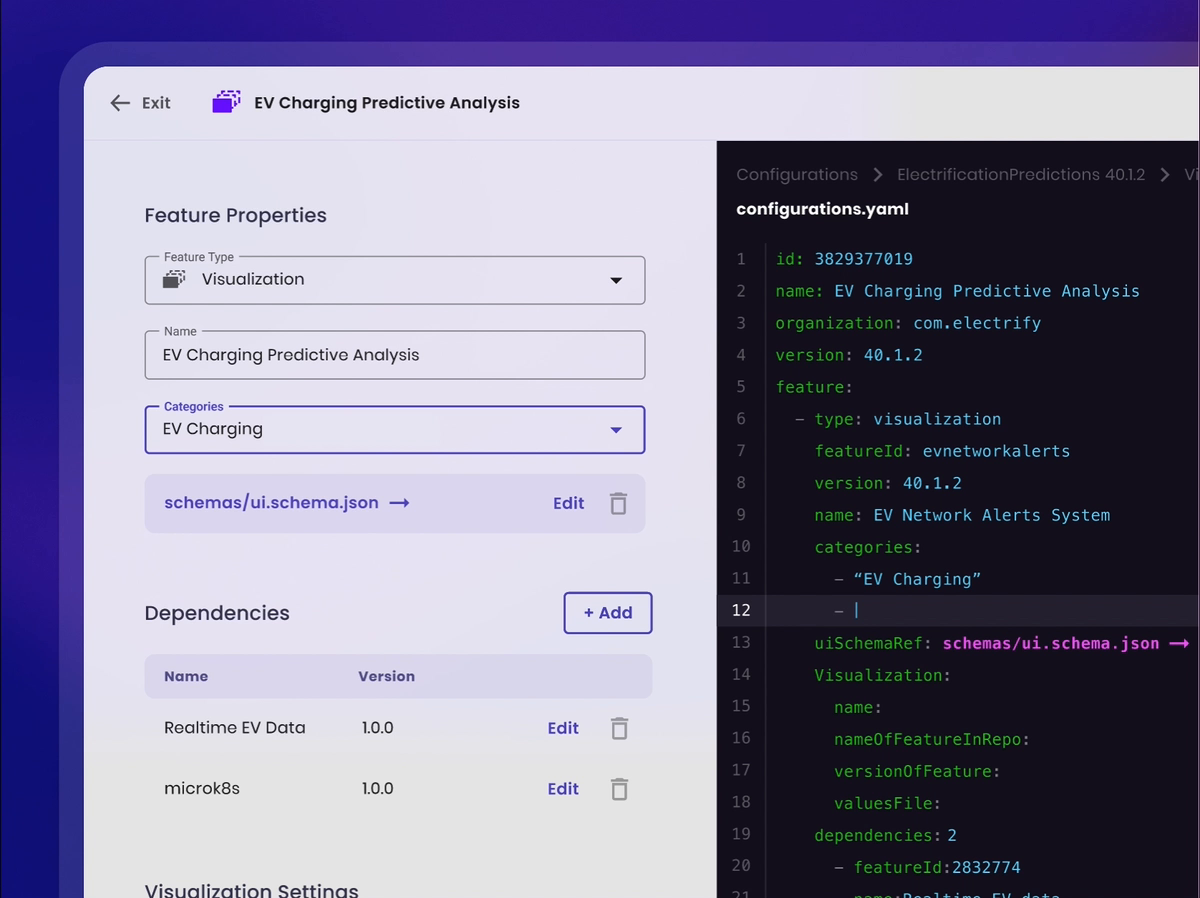Delete the microk8s dependency

point(619,789)
